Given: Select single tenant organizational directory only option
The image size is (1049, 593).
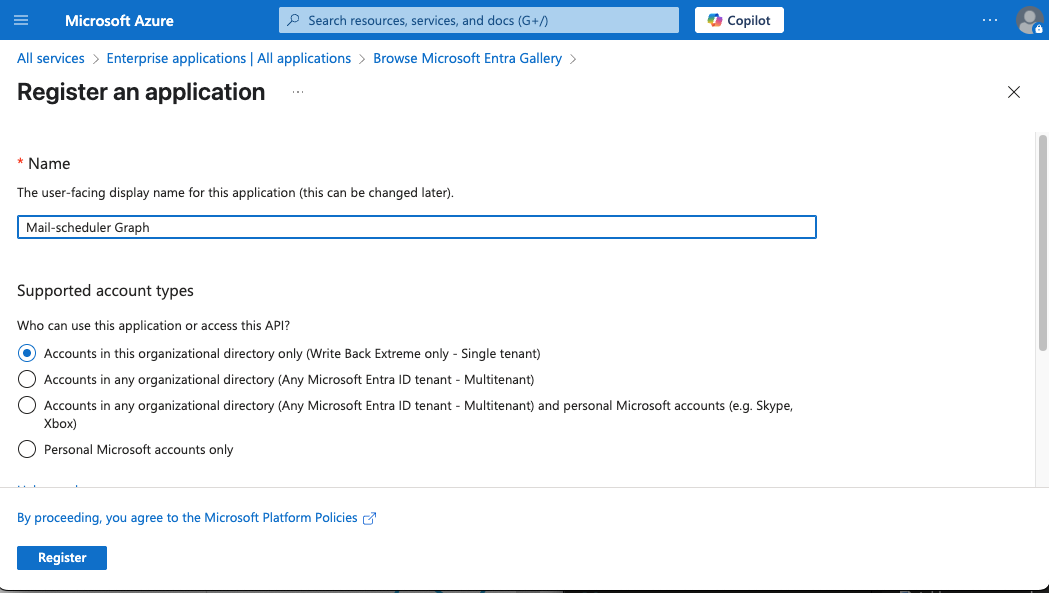Looking at the screenshot, I should 27,353.
